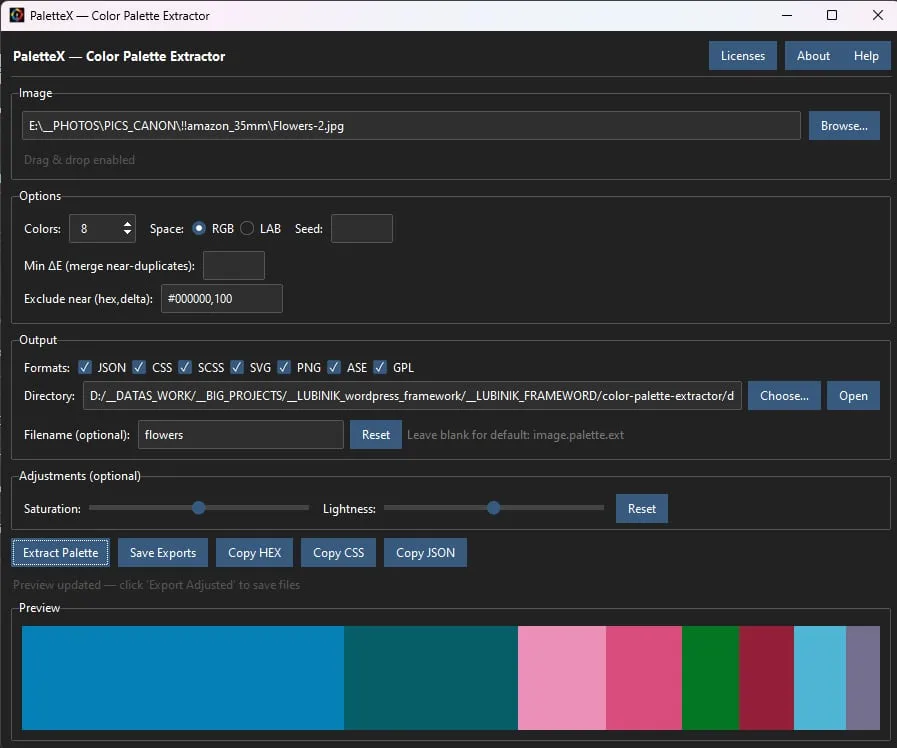
Task: Open the Help menu item
Action: click(x=866, y=56)
